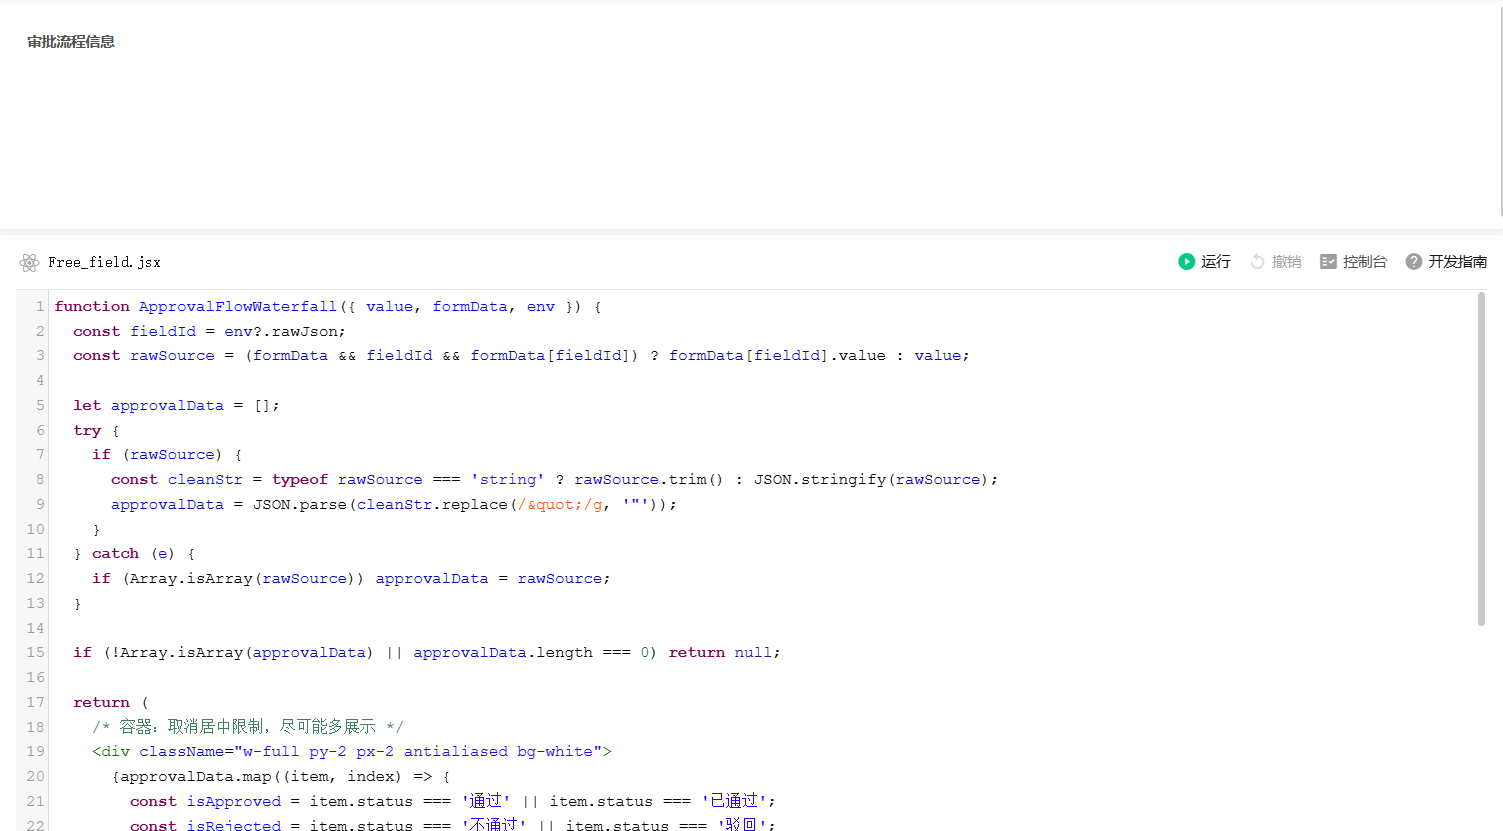Click the 运行 text label

point(1216,262)
